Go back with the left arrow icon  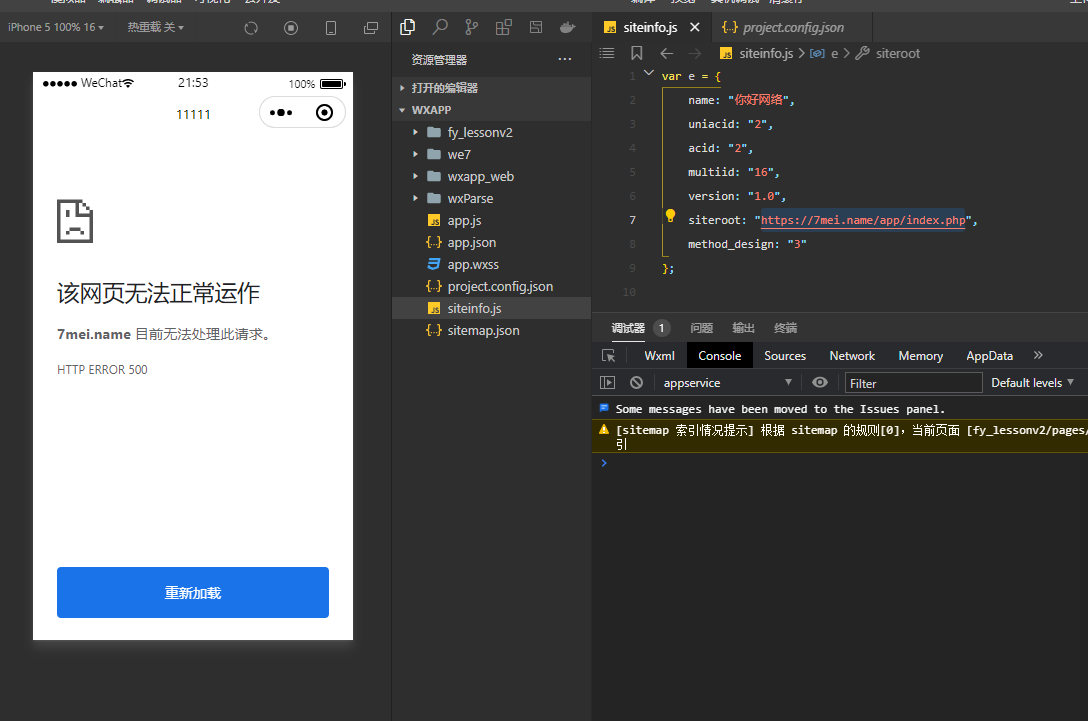tap(667, 53)
